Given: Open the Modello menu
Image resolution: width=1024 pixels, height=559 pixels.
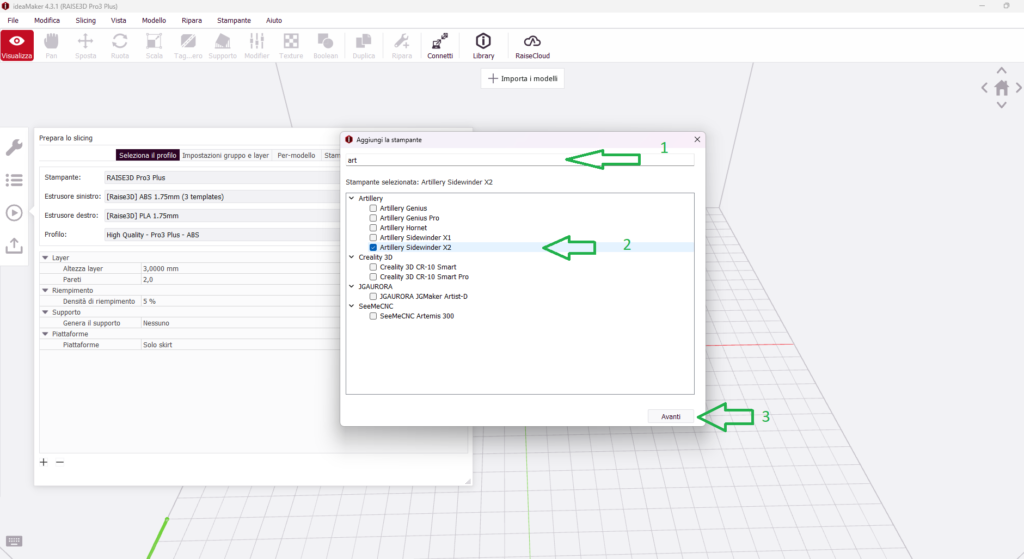Looking at the screenshot, I should [154, 20].
